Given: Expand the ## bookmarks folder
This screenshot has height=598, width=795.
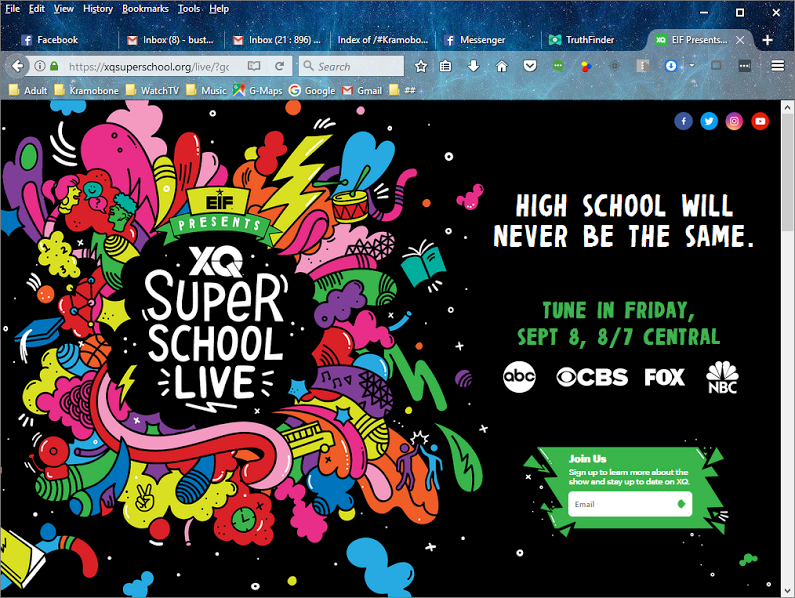Looking at the screenshot, I should click(x=403, y=90).
